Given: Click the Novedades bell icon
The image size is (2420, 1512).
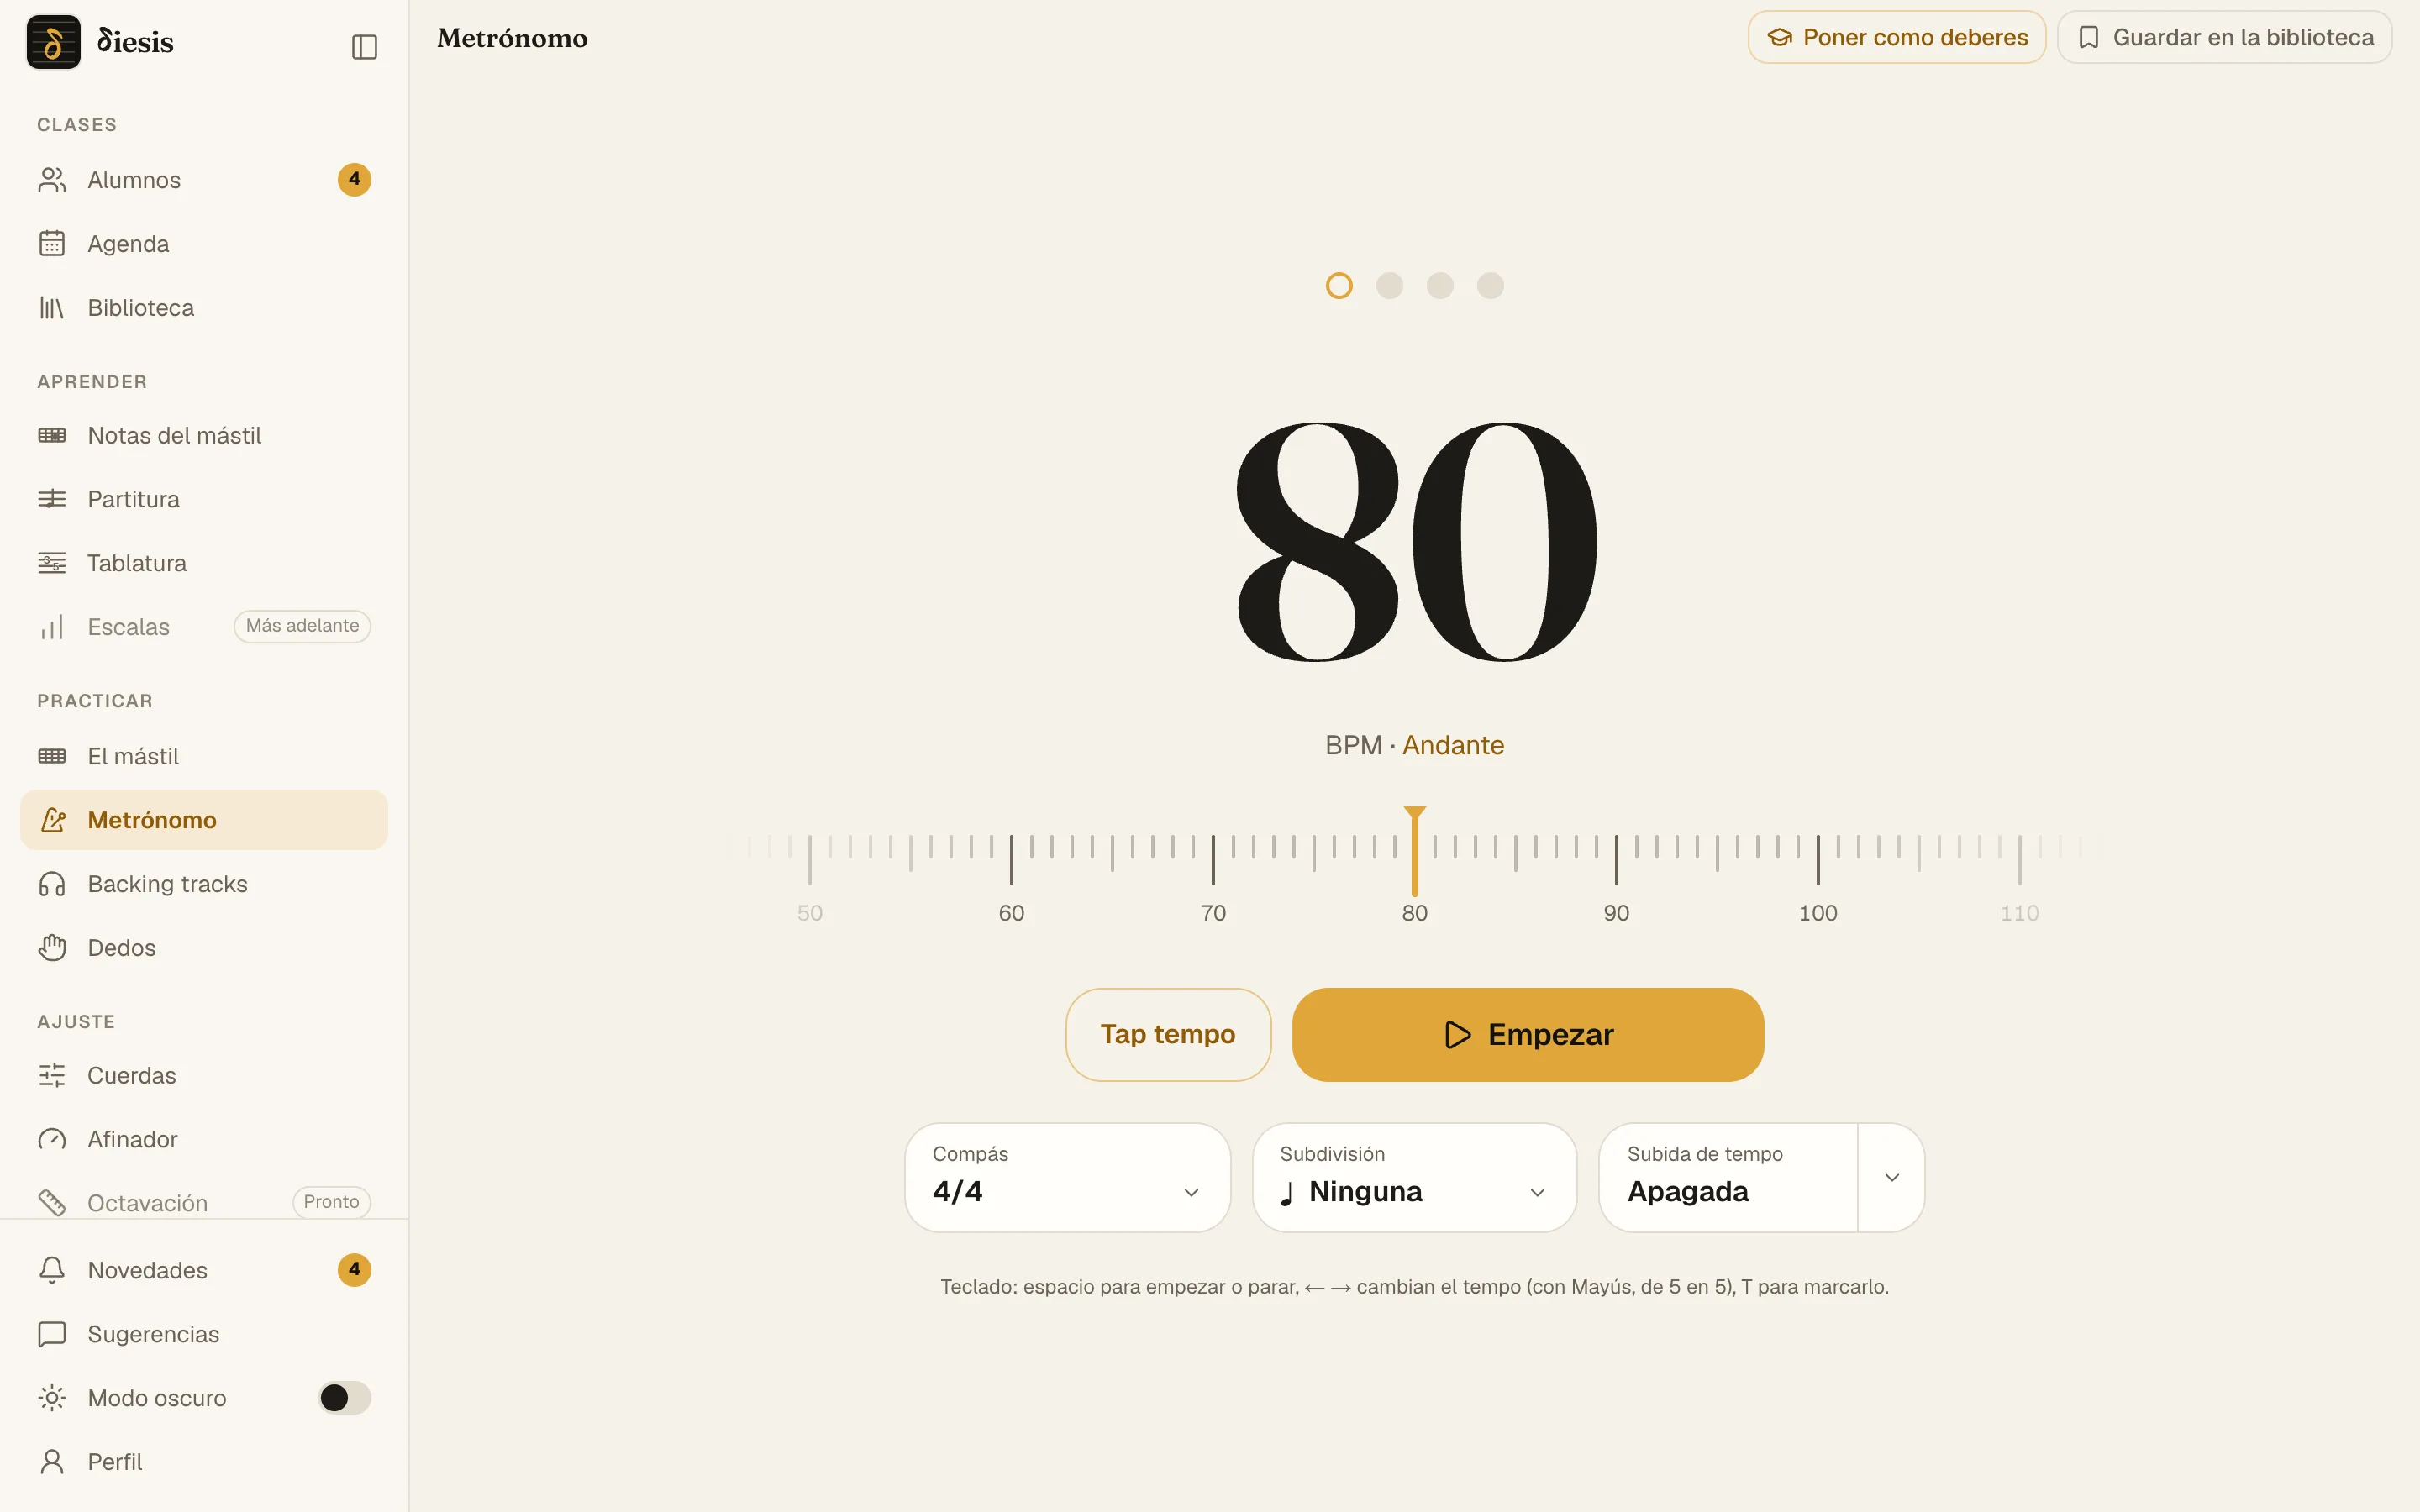Looking at the screenshot, I should click(x=52, y=1270).
